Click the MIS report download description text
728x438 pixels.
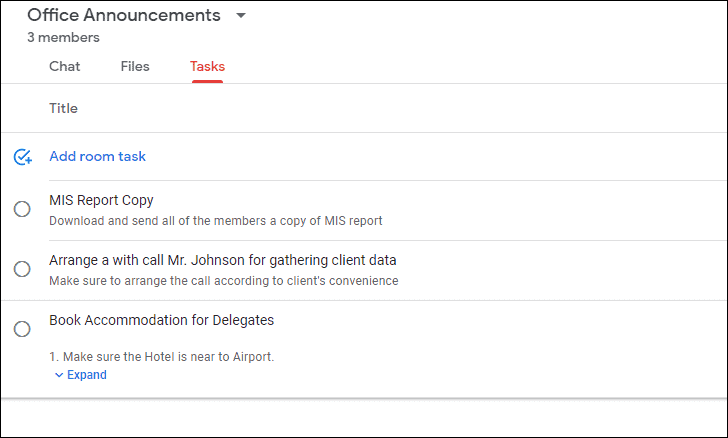point(216,221)
